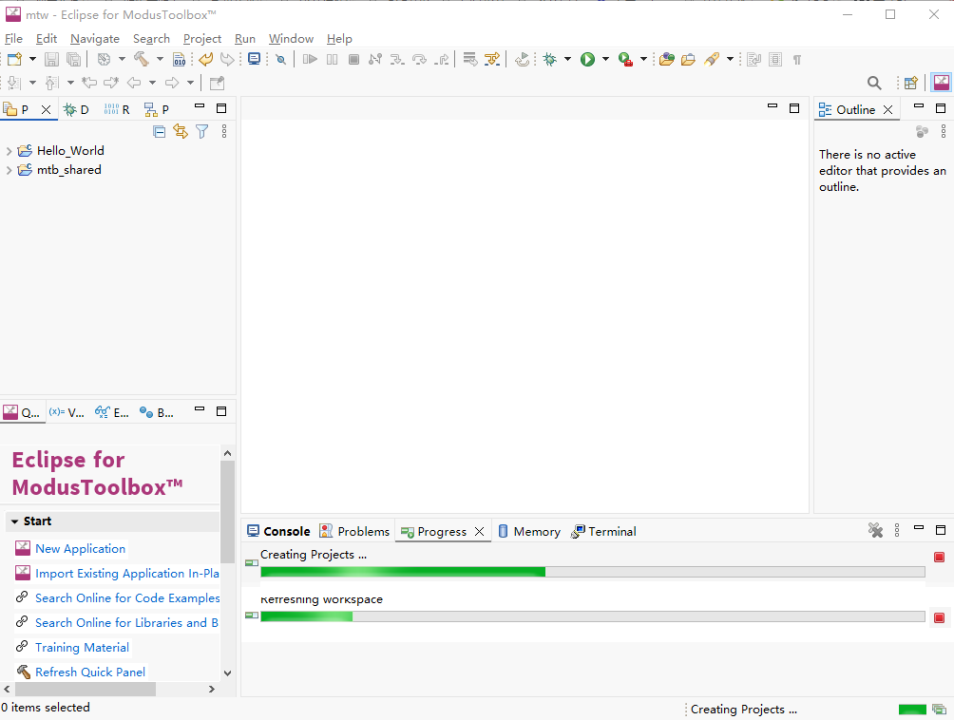Select the ModusToolbox perspective button
954x720 pixels.
click(x=941, y=82)
